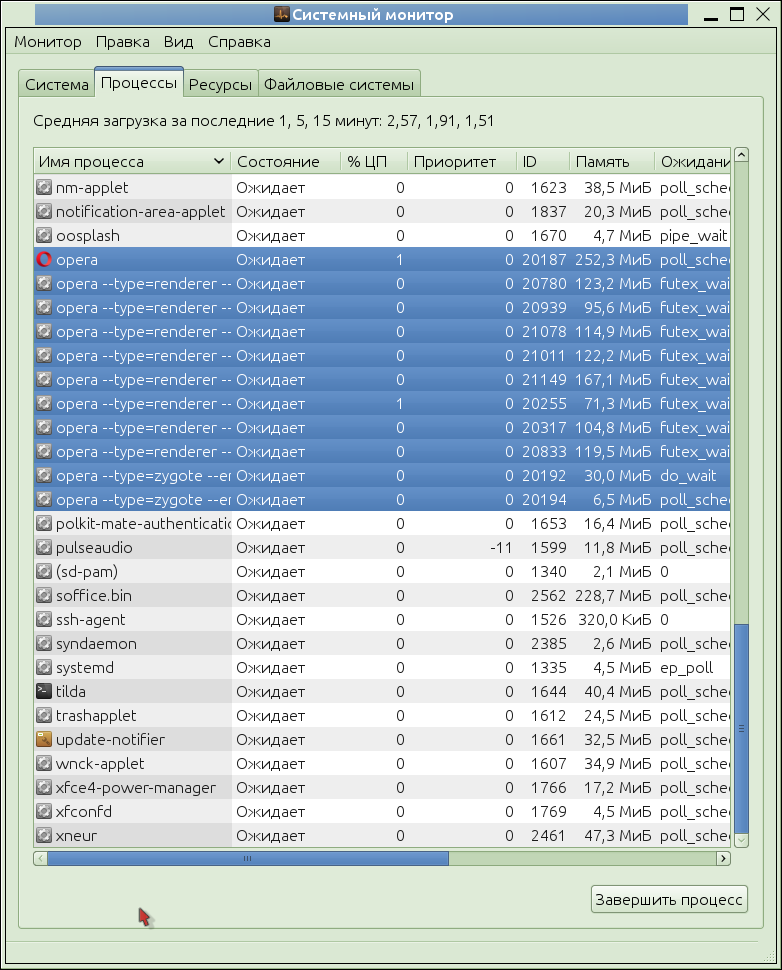Click the ssh-agent process icon
This screenshot has width=782, height=970.
pos(44,620)
